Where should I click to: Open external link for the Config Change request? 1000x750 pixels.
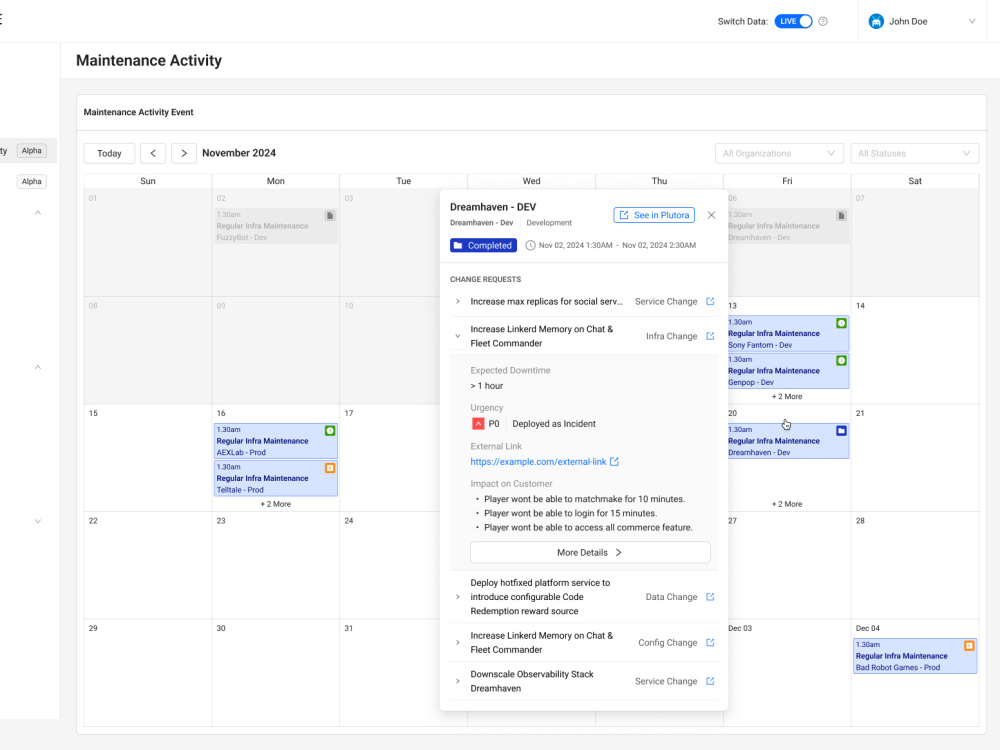[x=710, y=643]
